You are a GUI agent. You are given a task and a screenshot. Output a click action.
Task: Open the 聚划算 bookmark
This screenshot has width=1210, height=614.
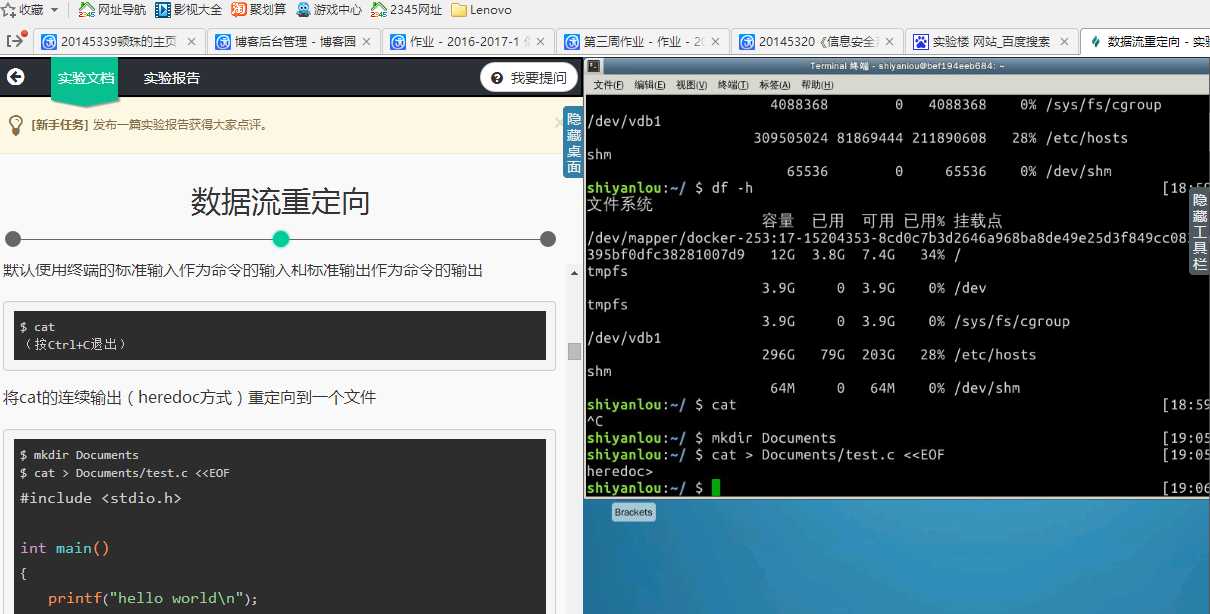click(258, 10)
